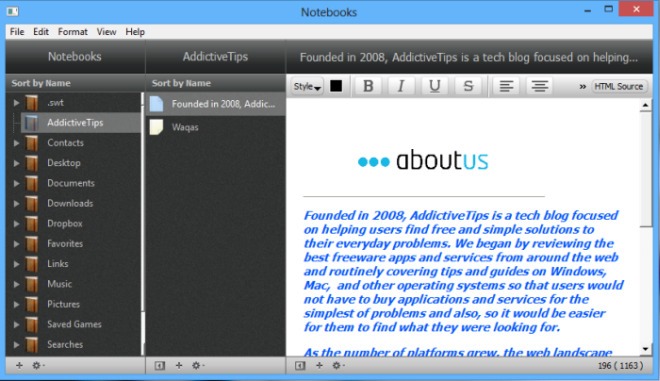Align text left

[x=506, y=86]
